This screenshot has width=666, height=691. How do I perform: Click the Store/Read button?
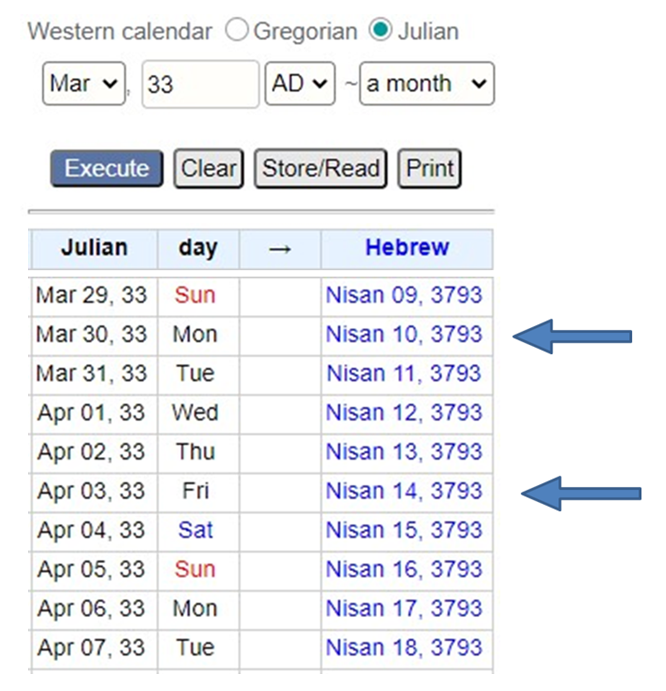click(x=321, y=168)
